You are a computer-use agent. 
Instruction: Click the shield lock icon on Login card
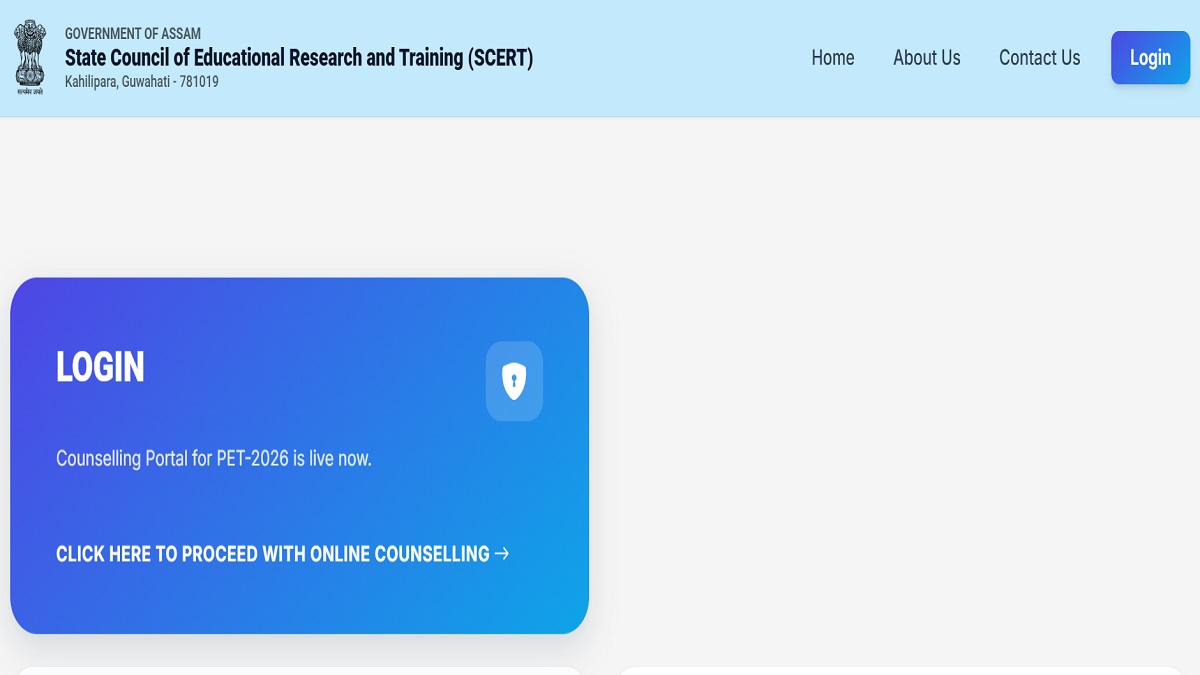coord(514,381)
